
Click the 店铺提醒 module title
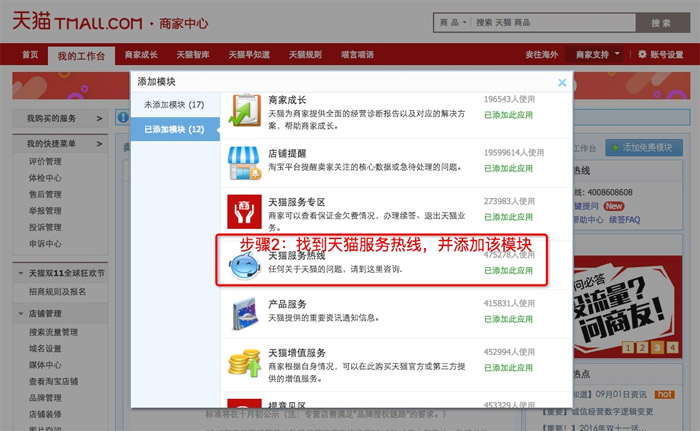[287, 154]
